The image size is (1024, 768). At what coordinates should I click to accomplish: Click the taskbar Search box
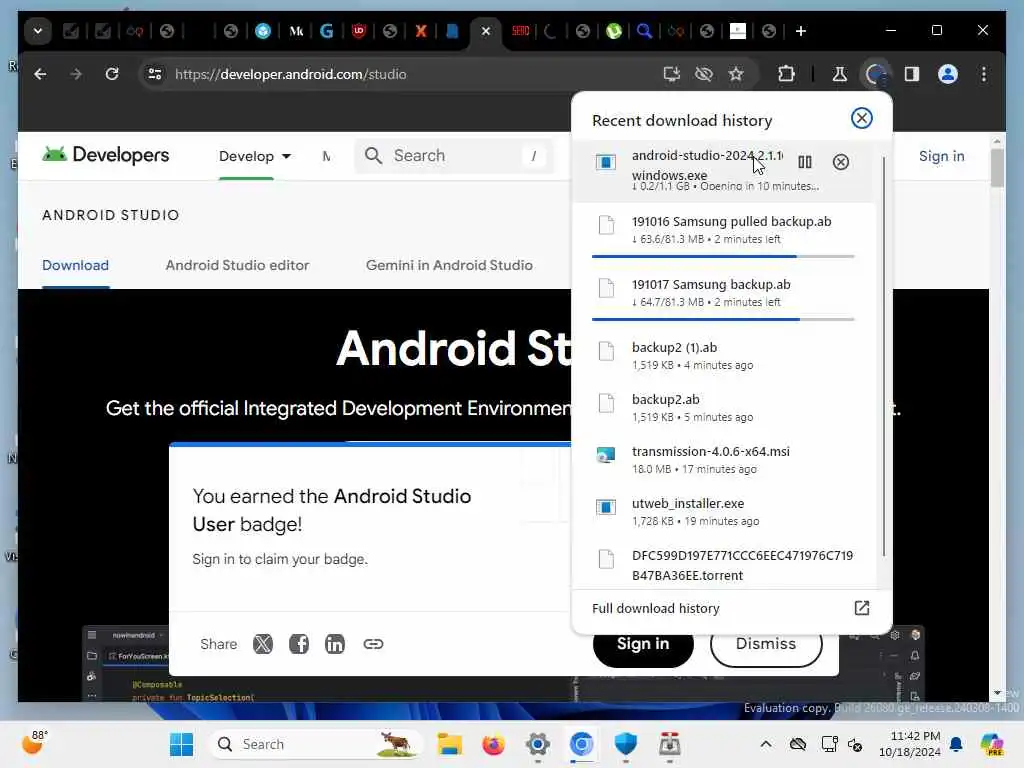coord(316,744)
